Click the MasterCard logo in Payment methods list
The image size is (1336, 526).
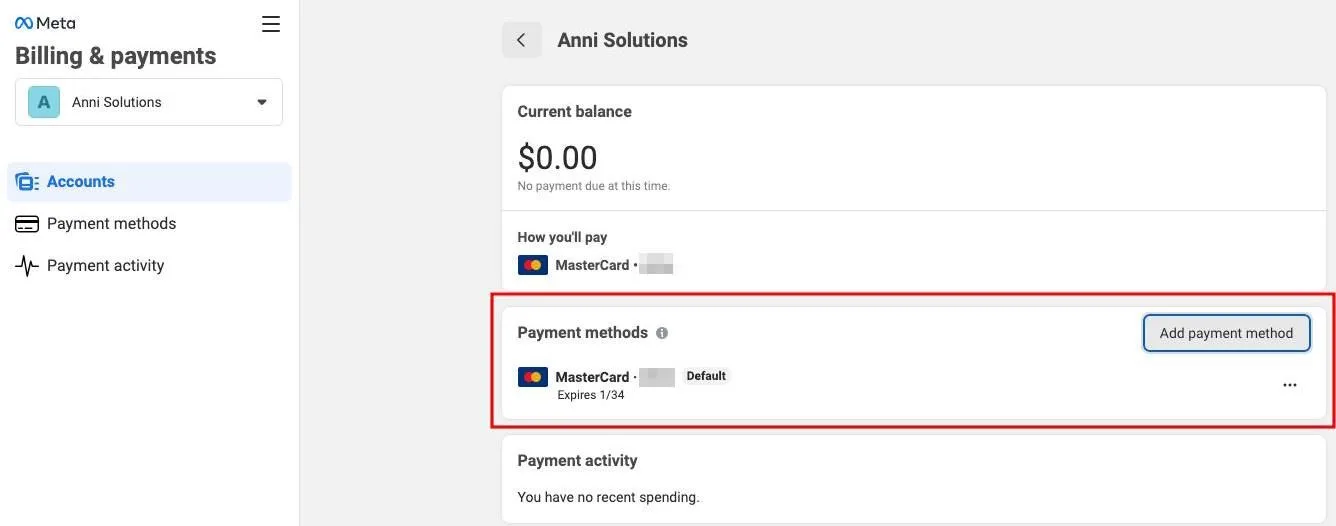pyautogui.click(x=533, y=377)
